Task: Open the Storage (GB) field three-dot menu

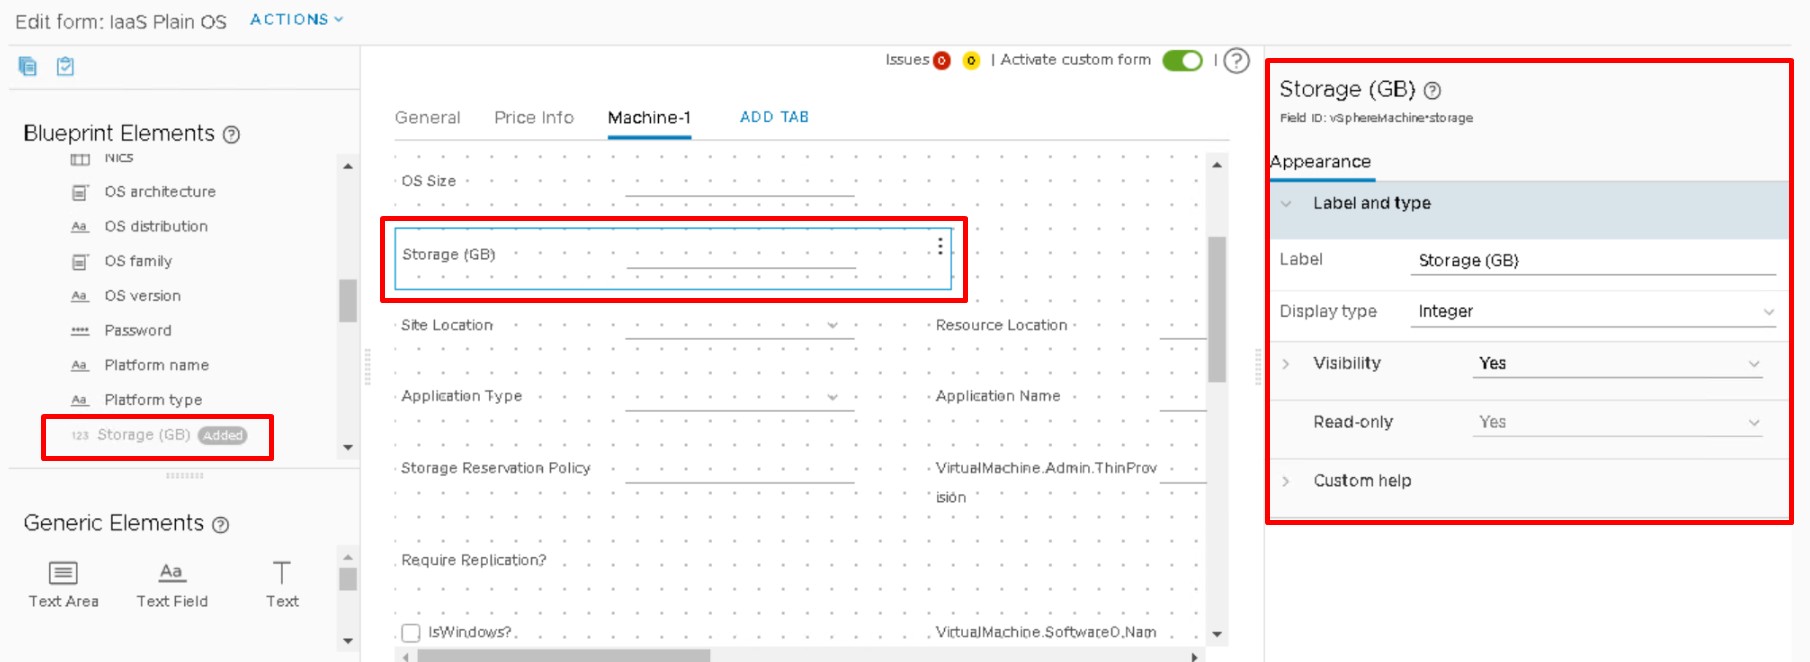Action: (x=940, y=246)
